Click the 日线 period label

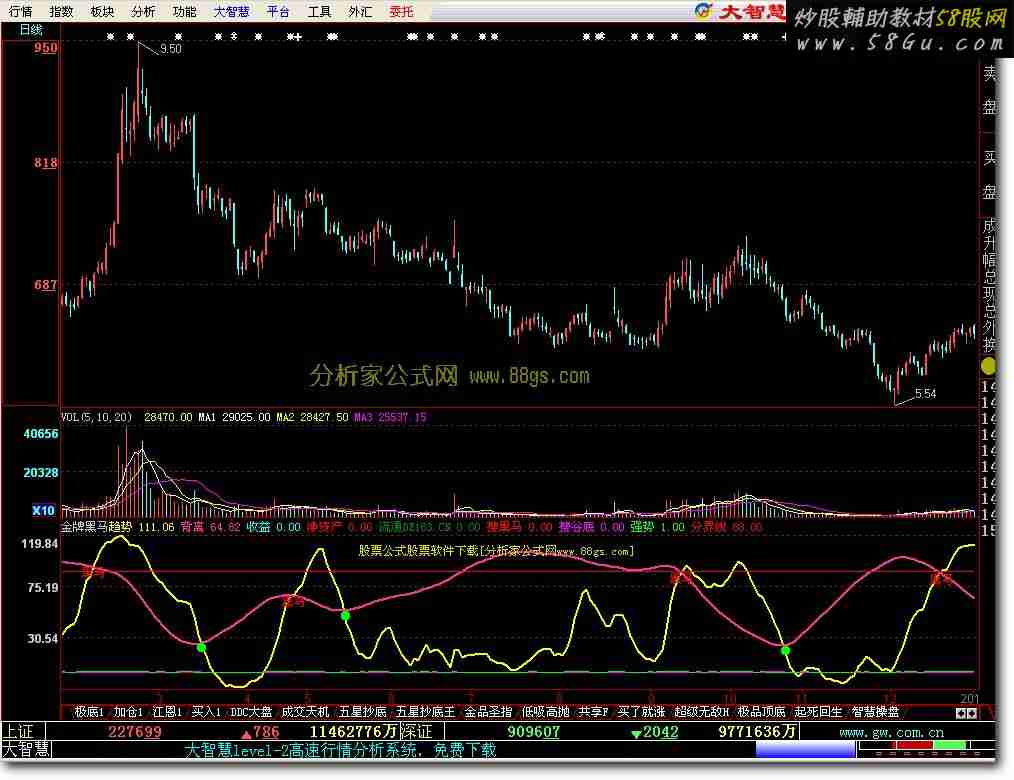point(30,30)
